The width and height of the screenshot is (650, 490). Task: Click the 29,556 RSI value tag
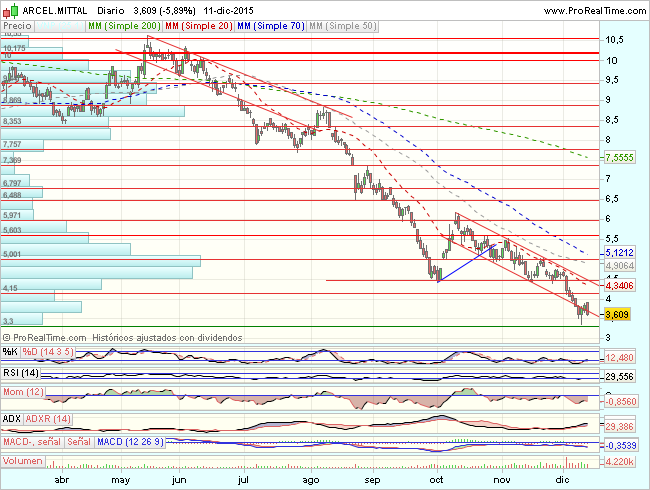pos(619,377)
